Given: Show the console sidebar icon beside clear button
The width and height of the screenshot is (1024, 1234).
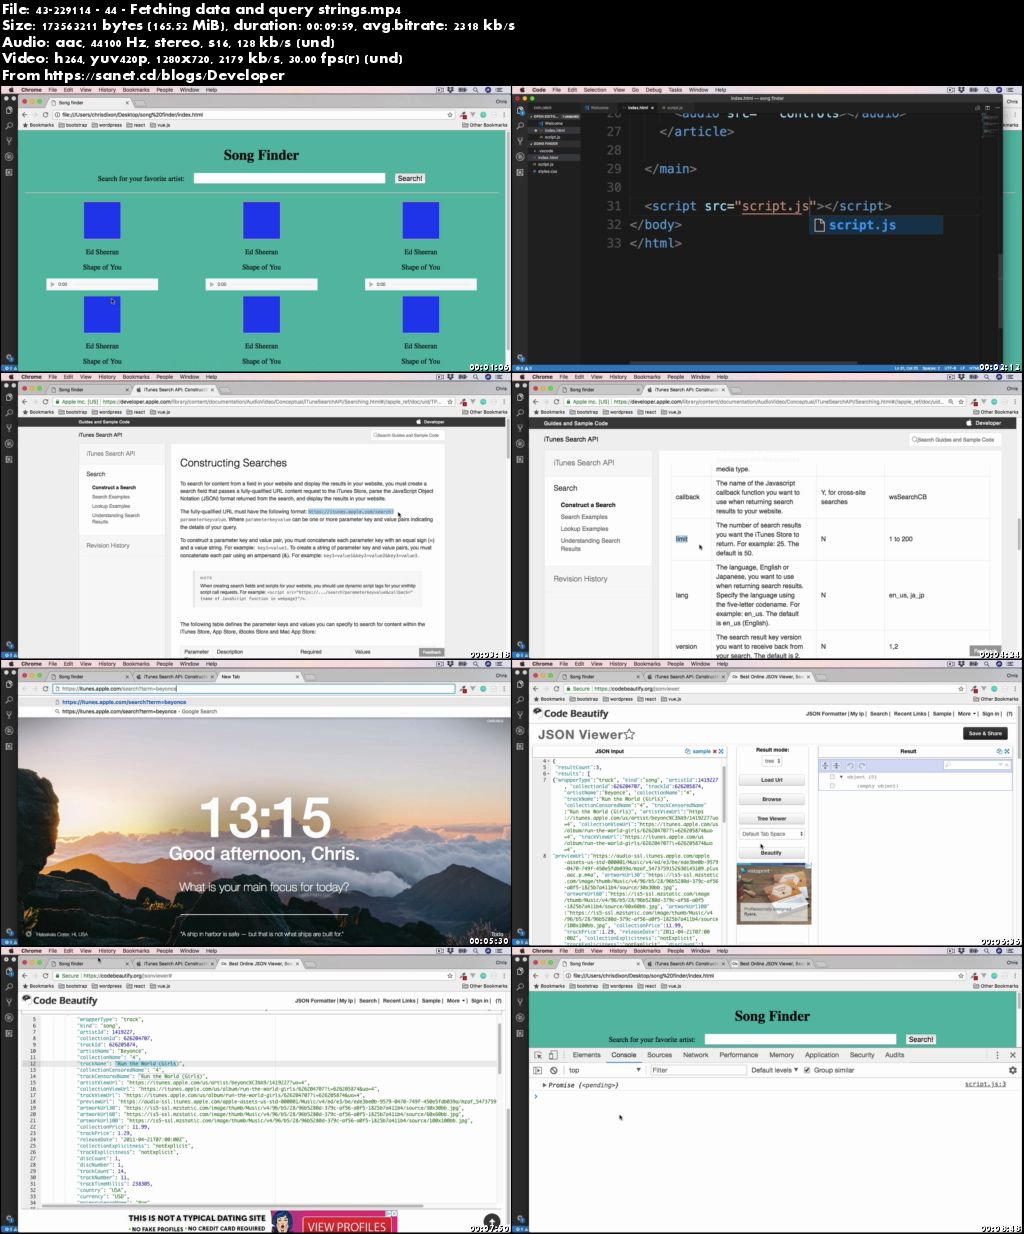Looking at the screenshot, I should point(538,1070).
